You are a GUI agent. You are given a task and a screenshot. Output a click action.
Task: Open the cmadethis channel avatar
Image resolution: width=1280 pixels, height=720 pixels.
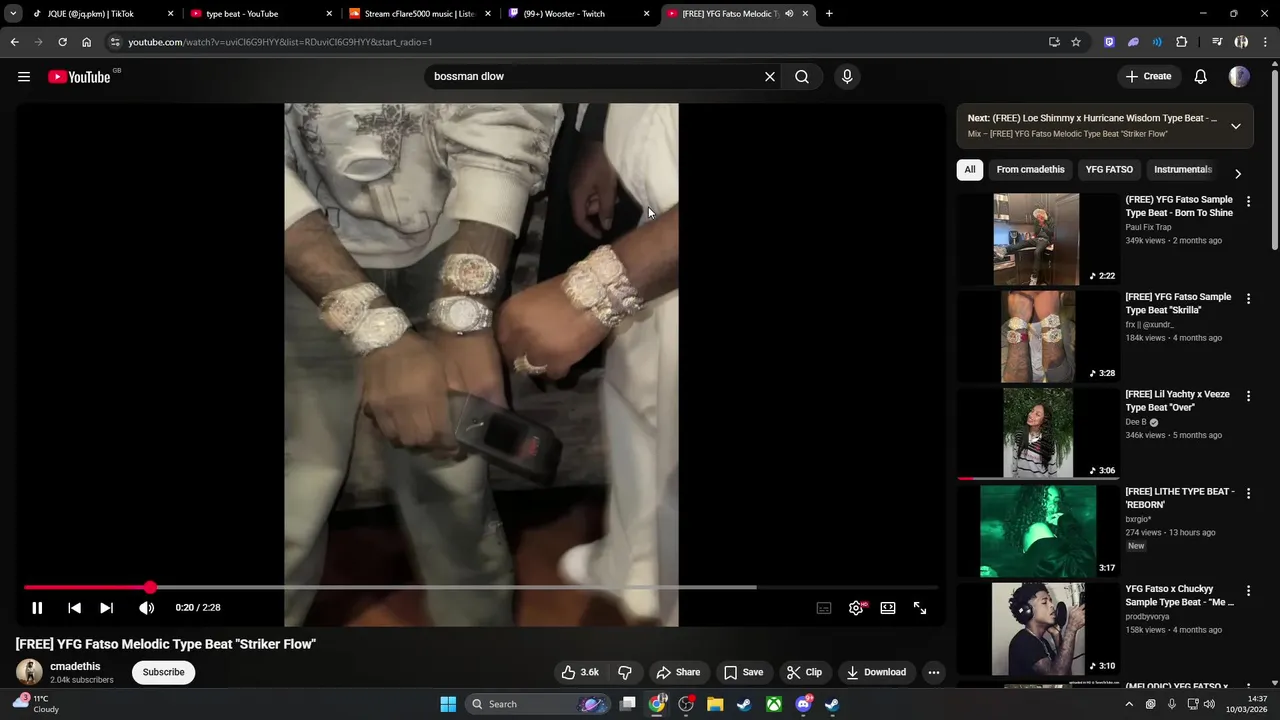pos(29,672)
